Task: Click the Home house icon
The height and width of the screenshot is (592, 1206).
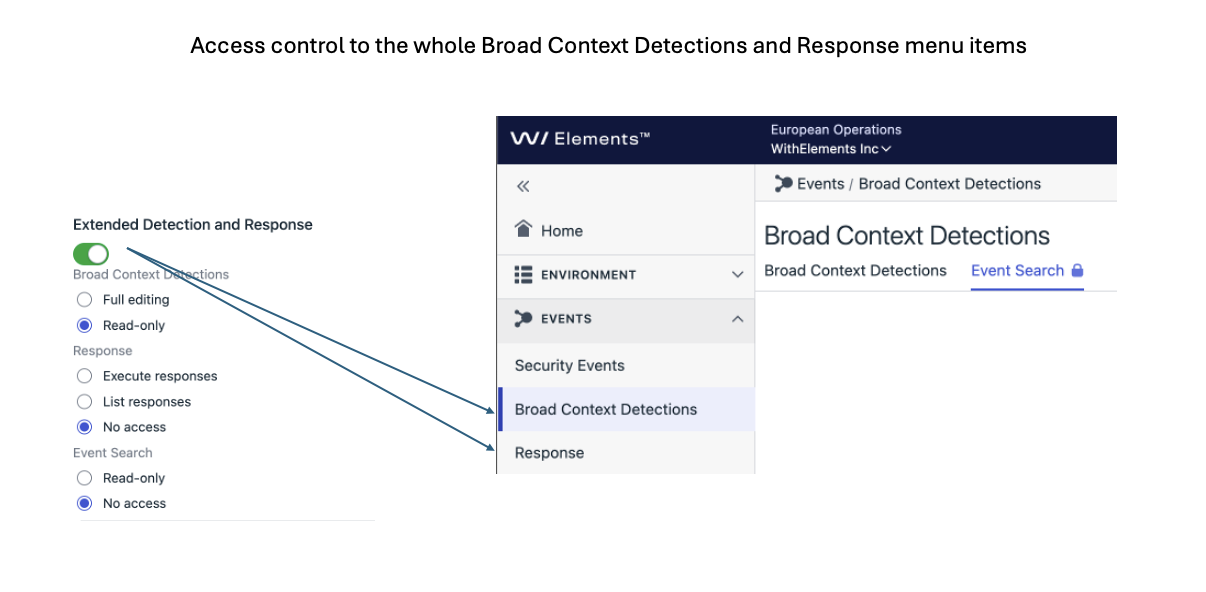Action: click(523, 229)
